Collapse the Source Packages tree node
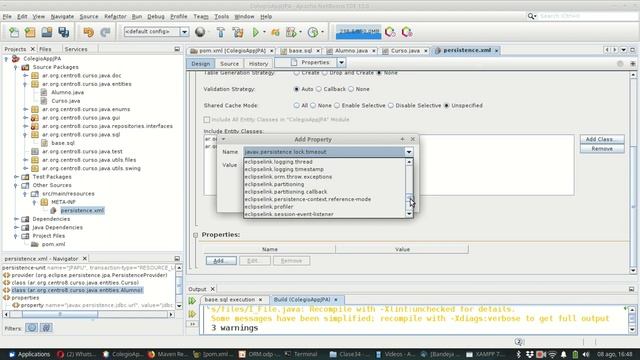Screen dimensions: 640x360 click(16, 67)
